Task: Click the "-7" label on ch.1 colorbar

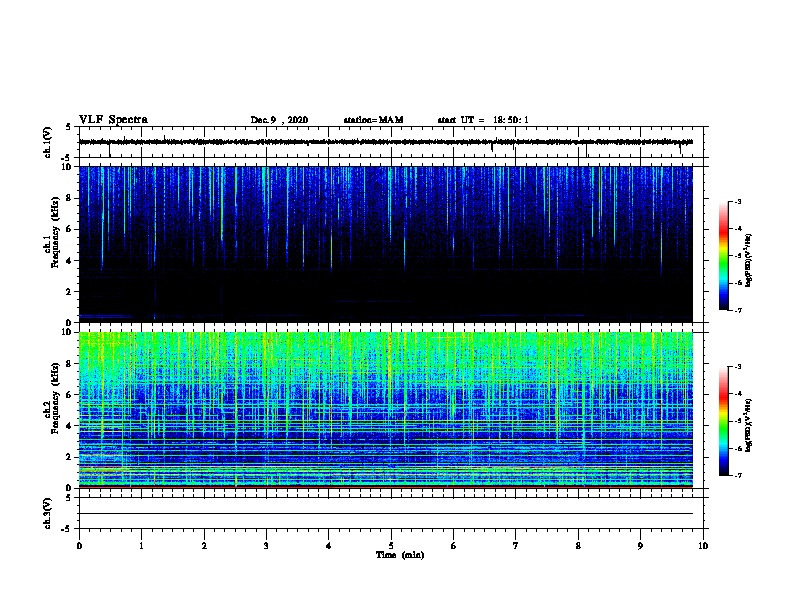Action: pos(737,310)
